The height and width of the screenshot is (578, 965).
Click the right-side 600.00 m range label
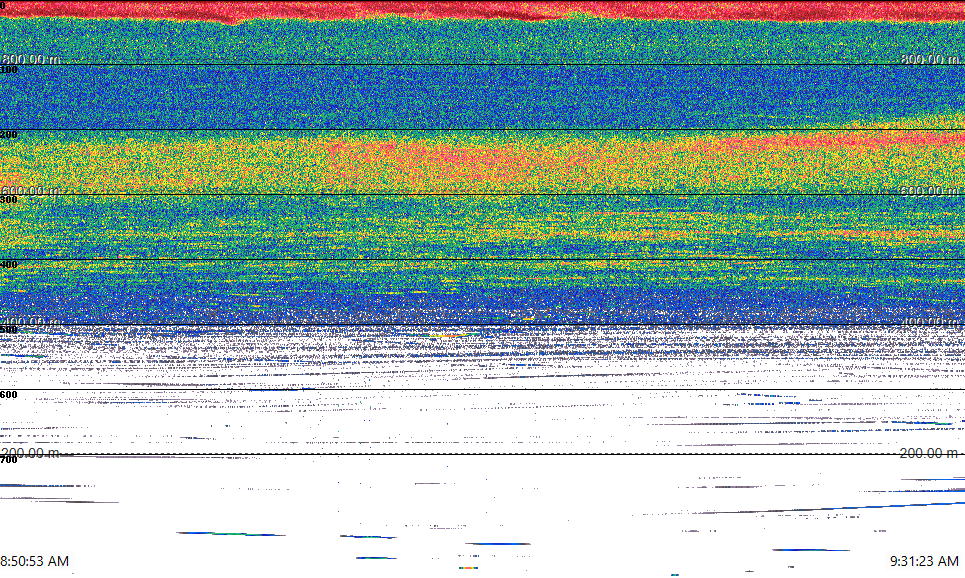929,191
